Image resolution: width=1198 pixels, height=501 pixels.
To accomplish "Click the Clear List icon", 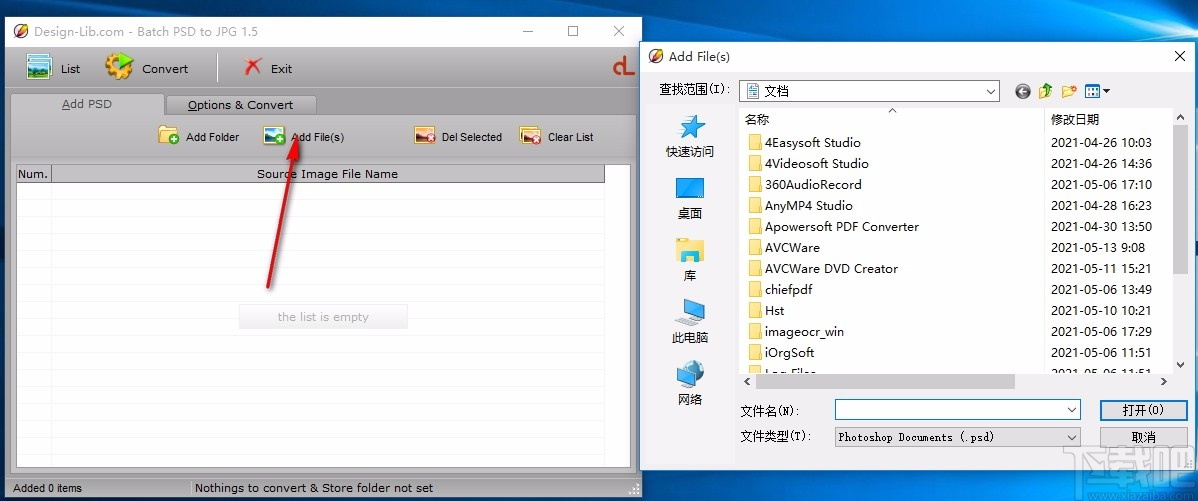I will pyautogui.click(x=530, y=136).
